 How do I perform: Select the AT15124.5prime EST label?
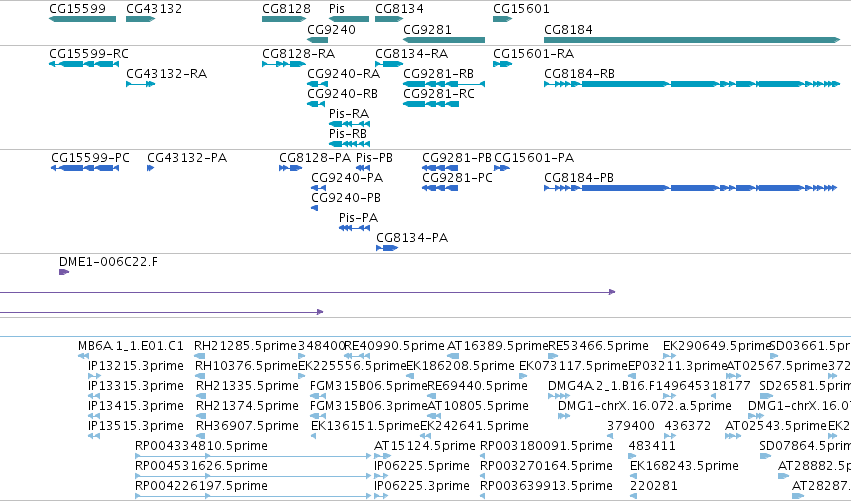(425, 446)
